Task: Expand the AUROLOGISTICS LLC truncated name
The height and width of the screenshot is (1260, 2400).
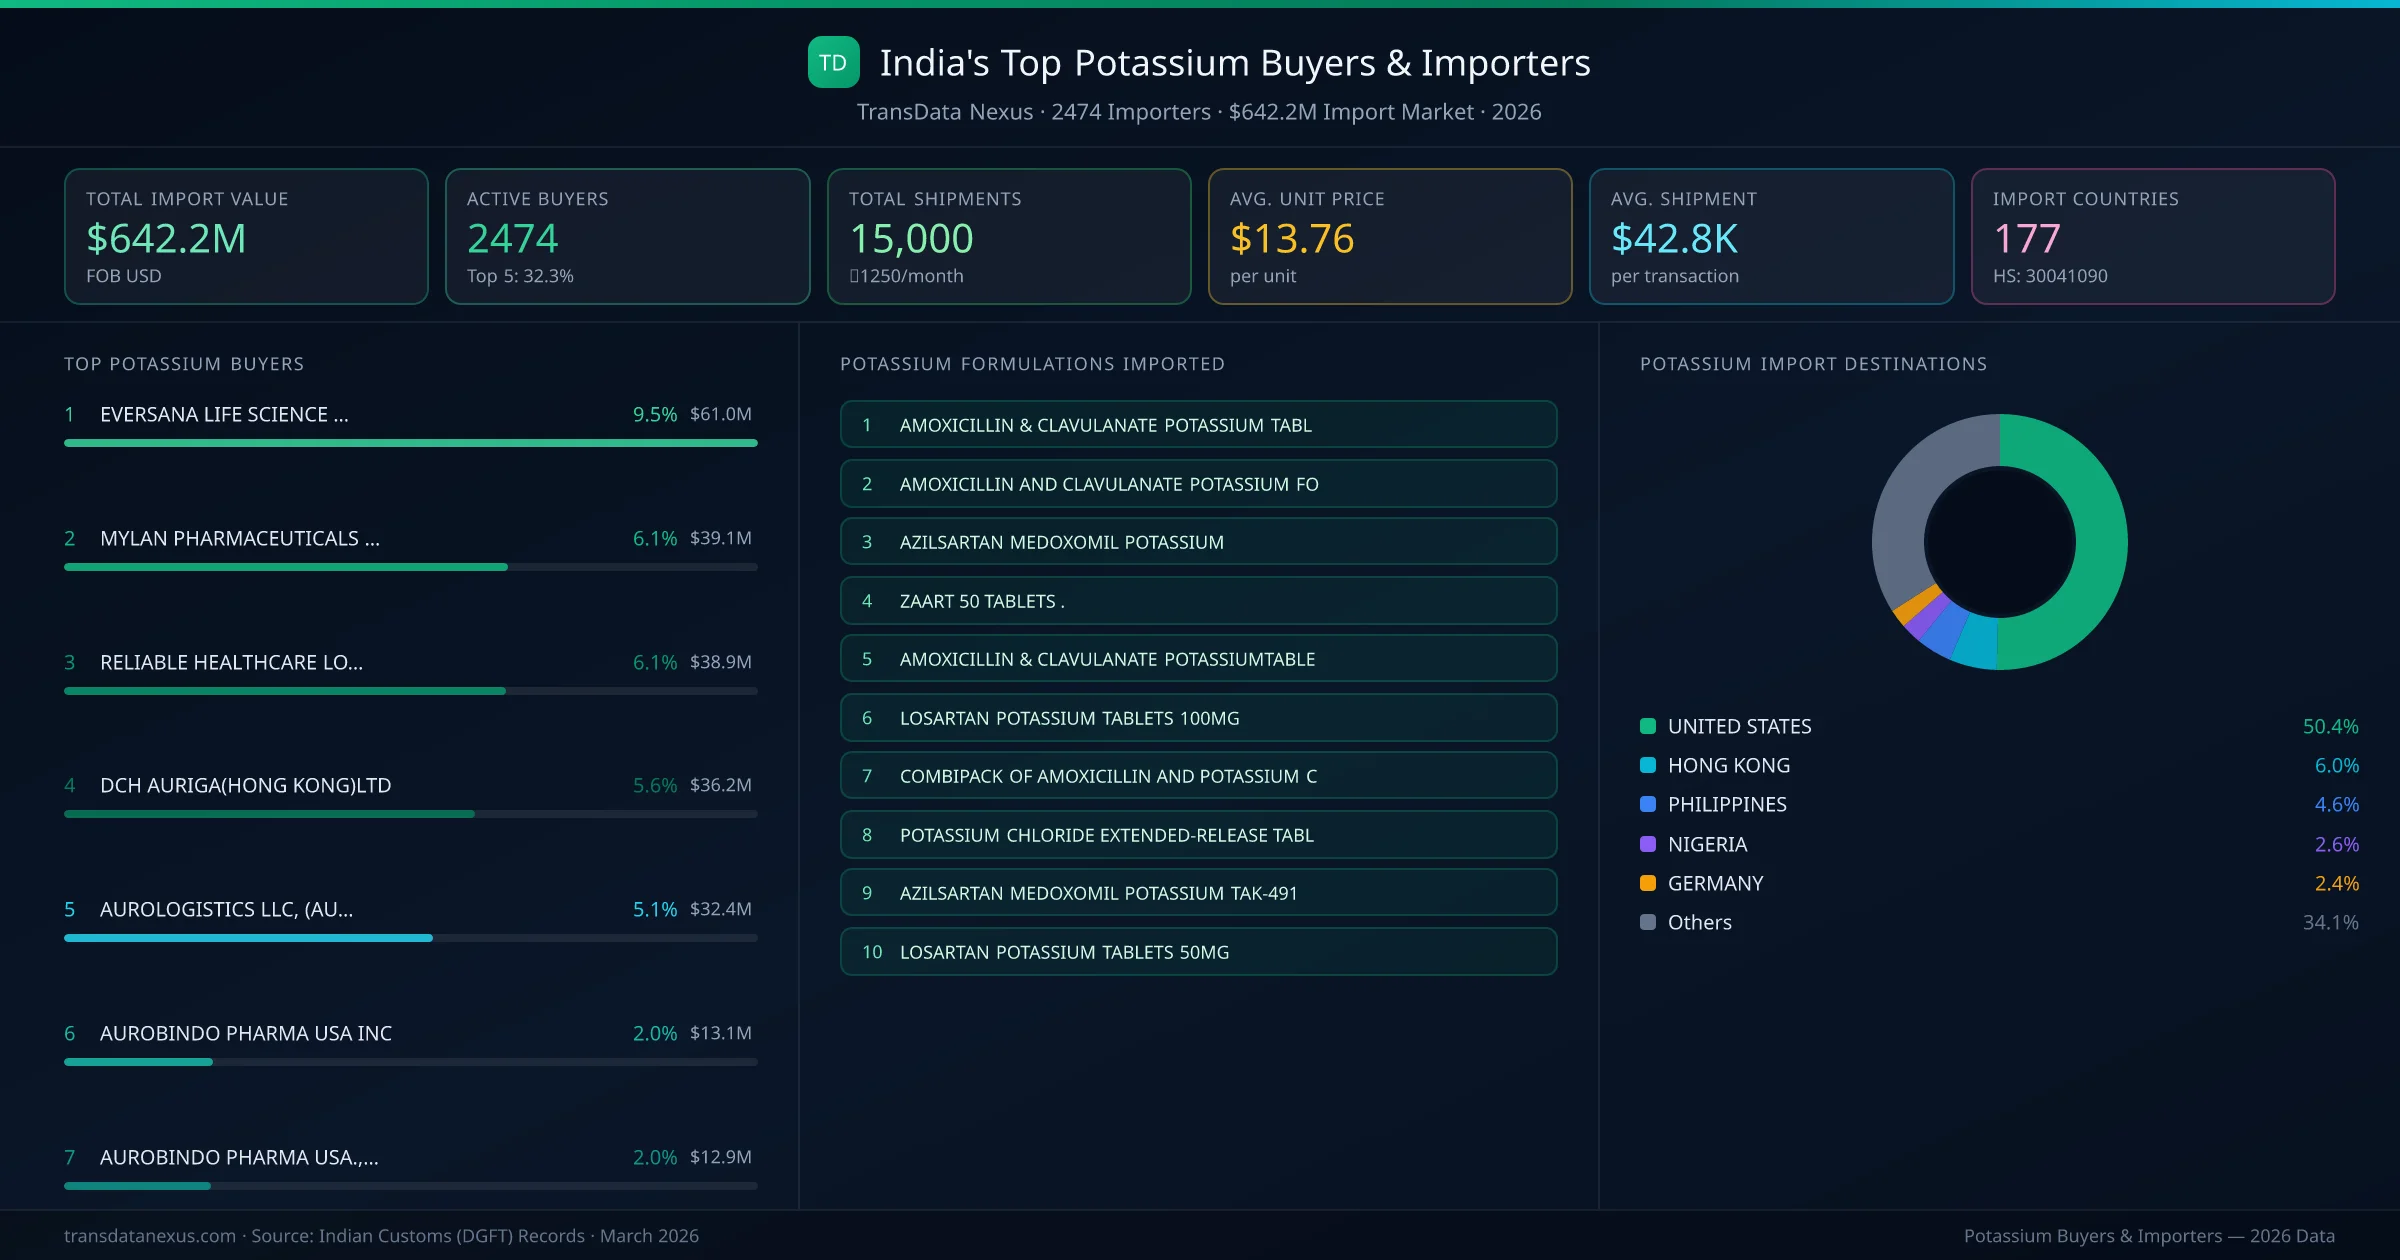Action: click(x=226, y=909)
